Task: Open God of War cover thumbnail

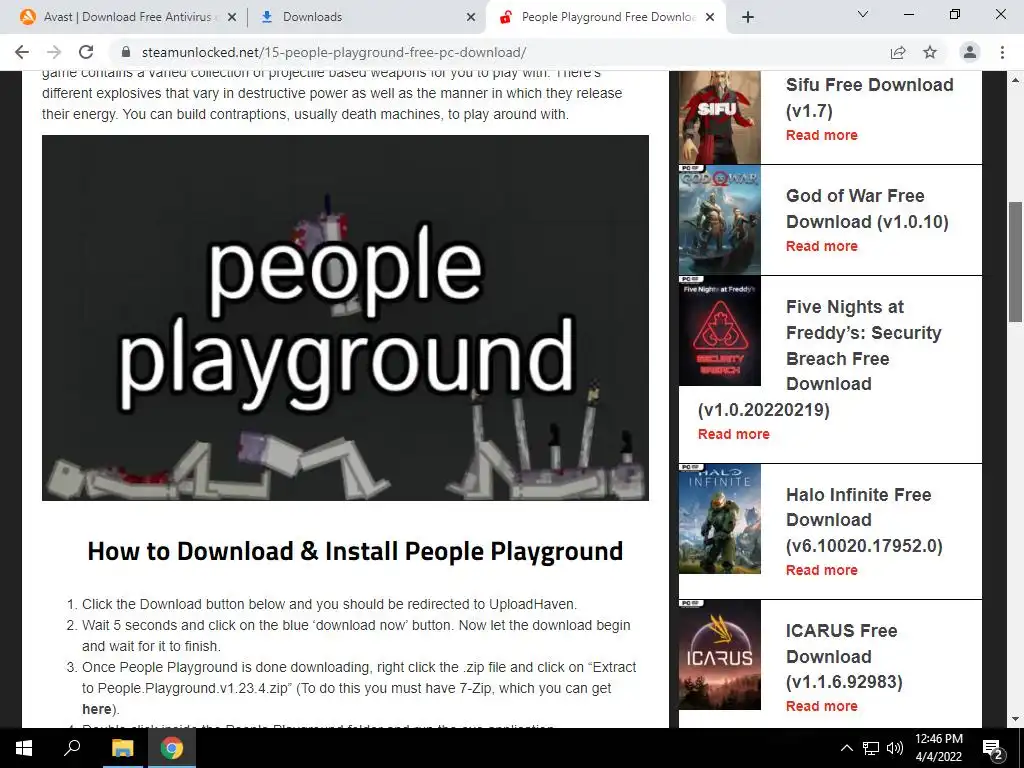Action: click(x=720, y=220)
